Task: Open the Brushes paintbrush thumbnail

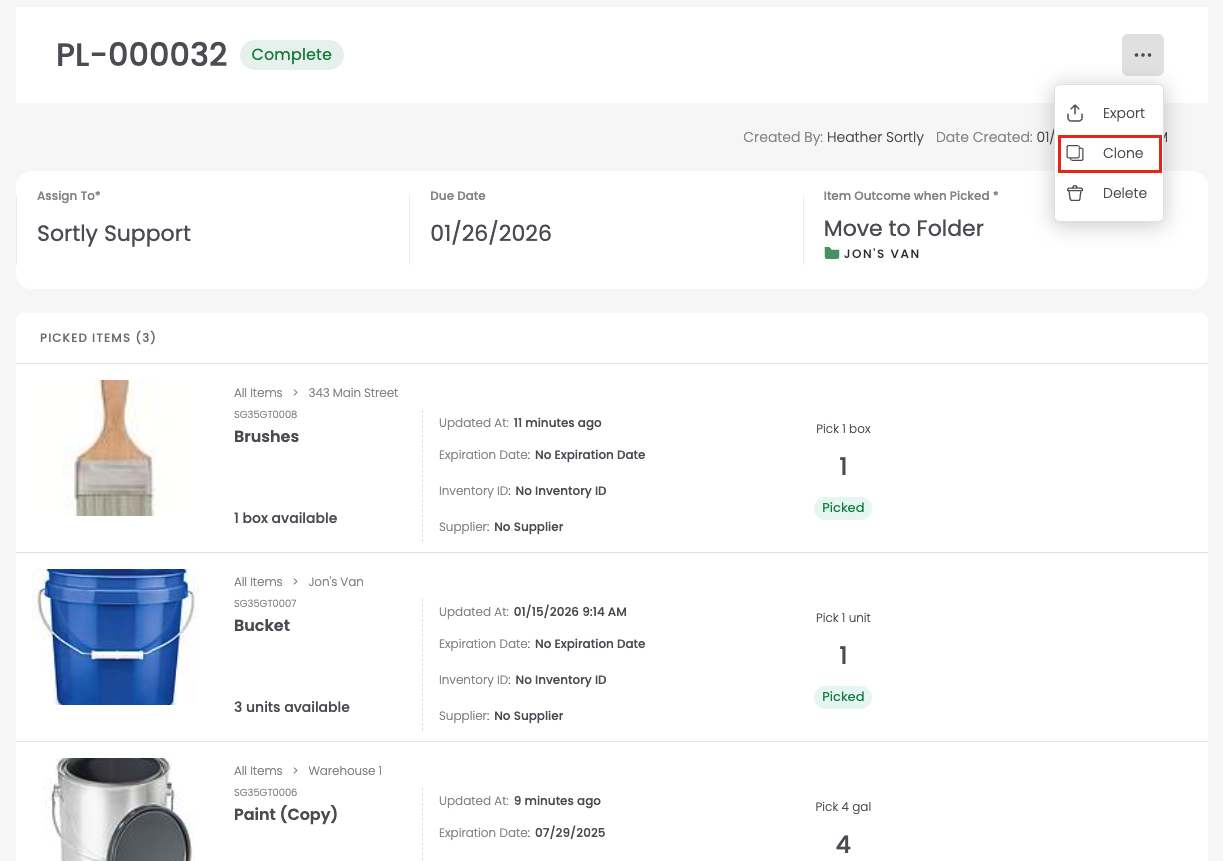Action: point(115,447)
